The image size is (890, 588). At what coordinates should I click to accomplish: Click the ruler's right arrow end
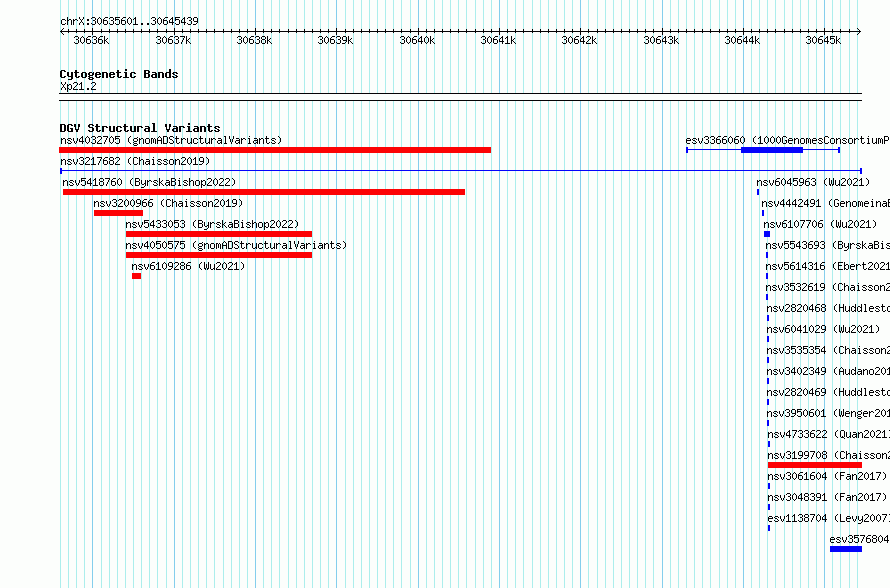coord(859,32)
